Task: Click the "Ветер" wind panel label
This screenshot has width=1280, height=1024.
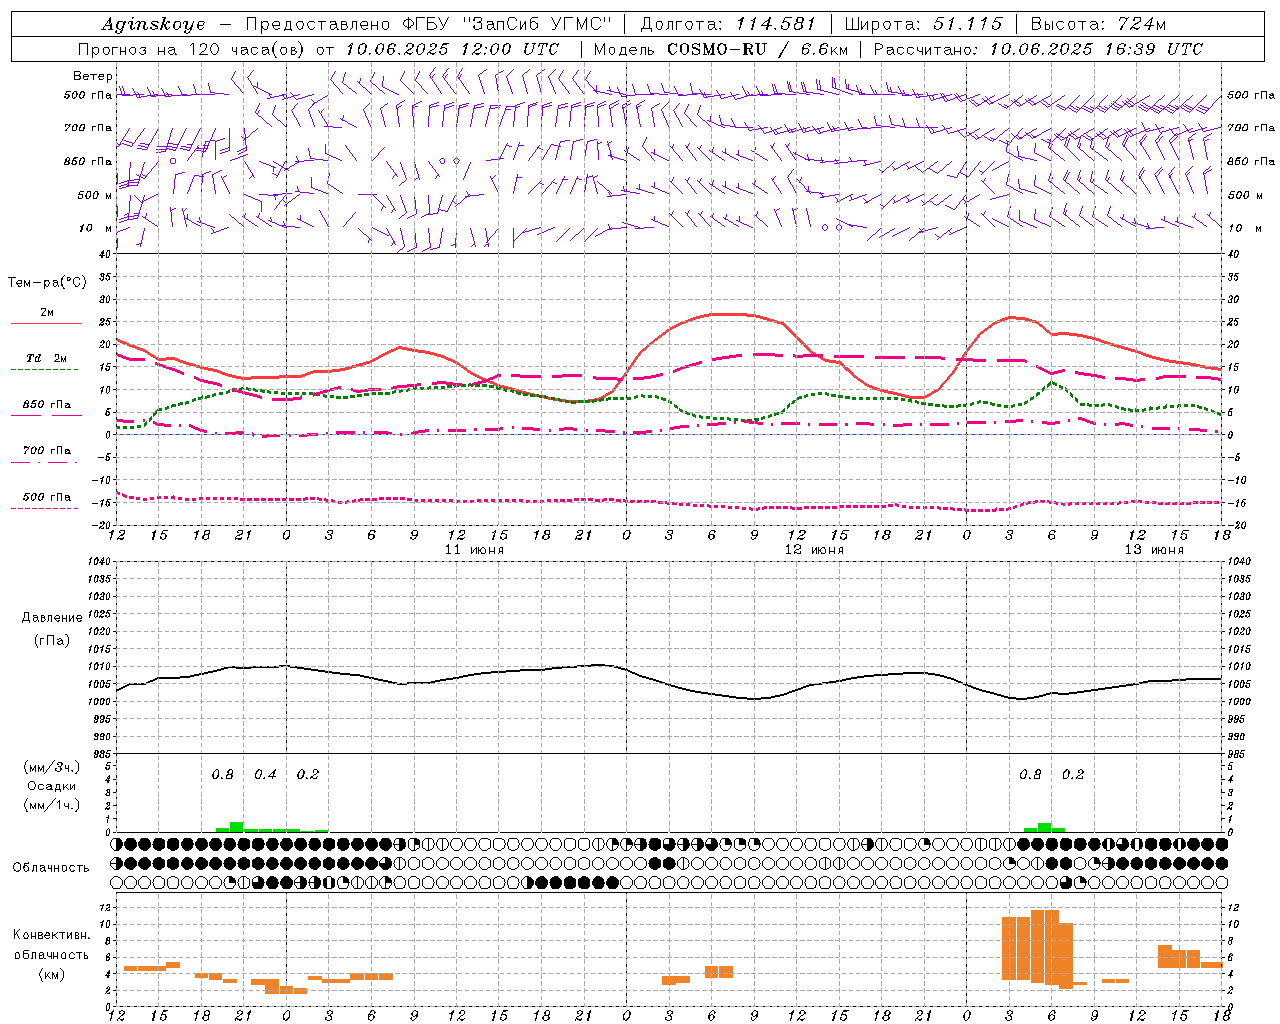Action: (x=93, y=76)
